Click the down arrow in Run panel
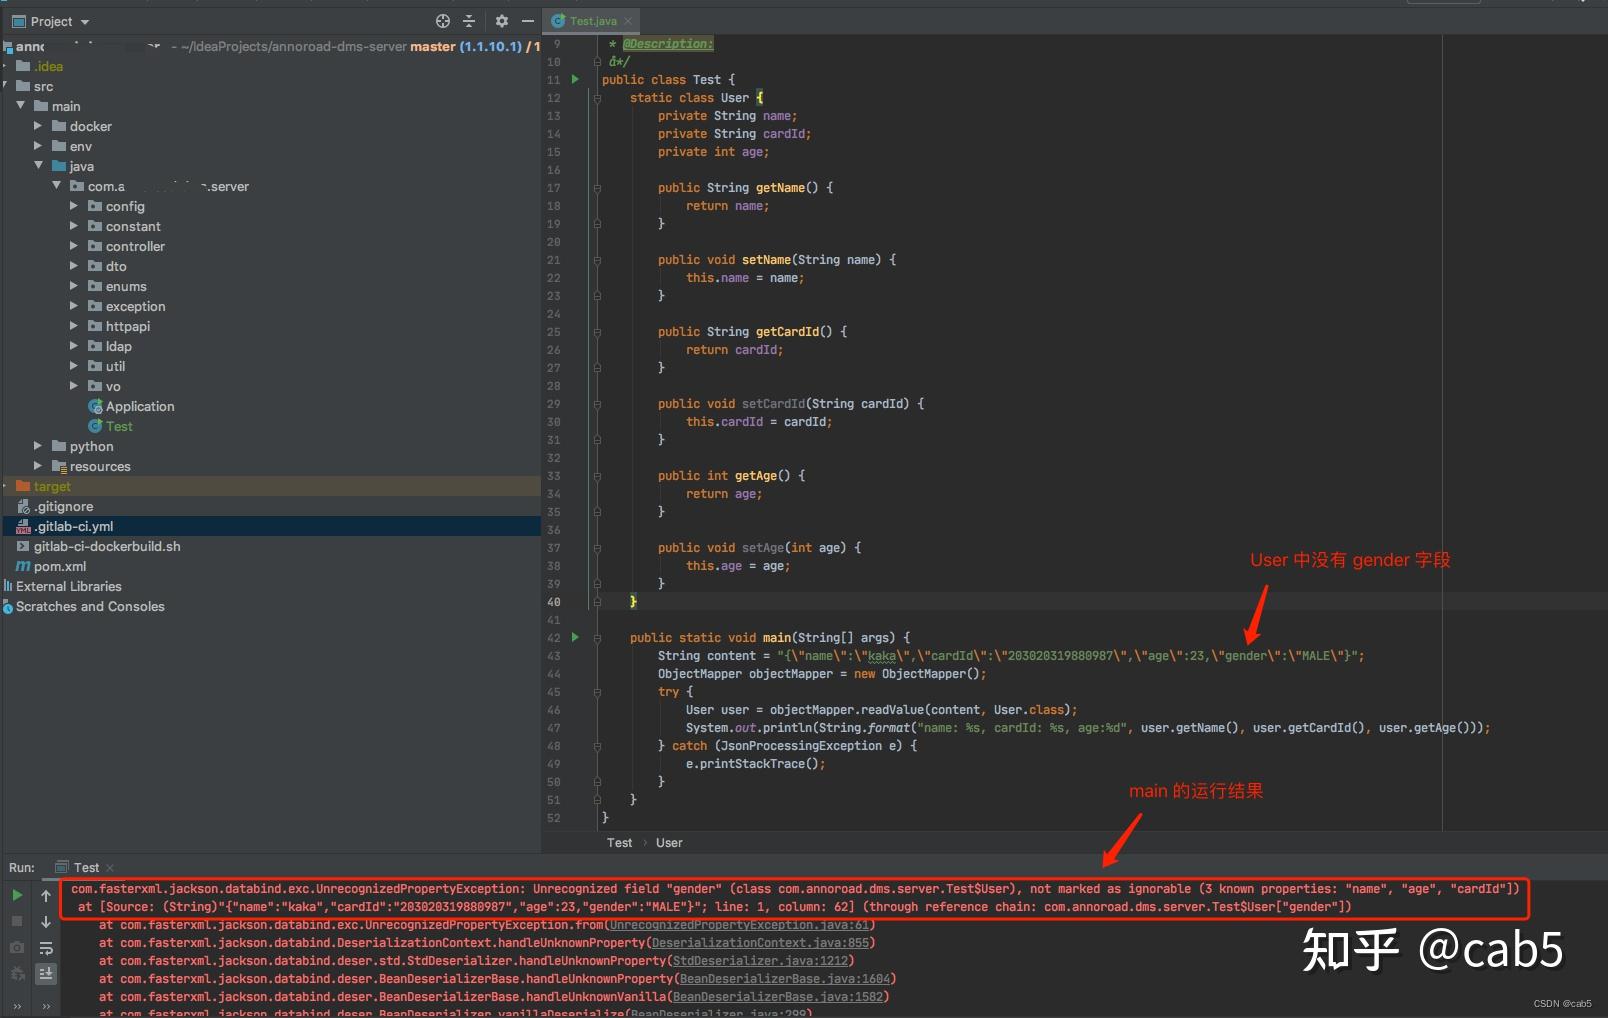The width and height of the screenshot is (1608, 1018). pyautogui.click(x=46, y=921)
